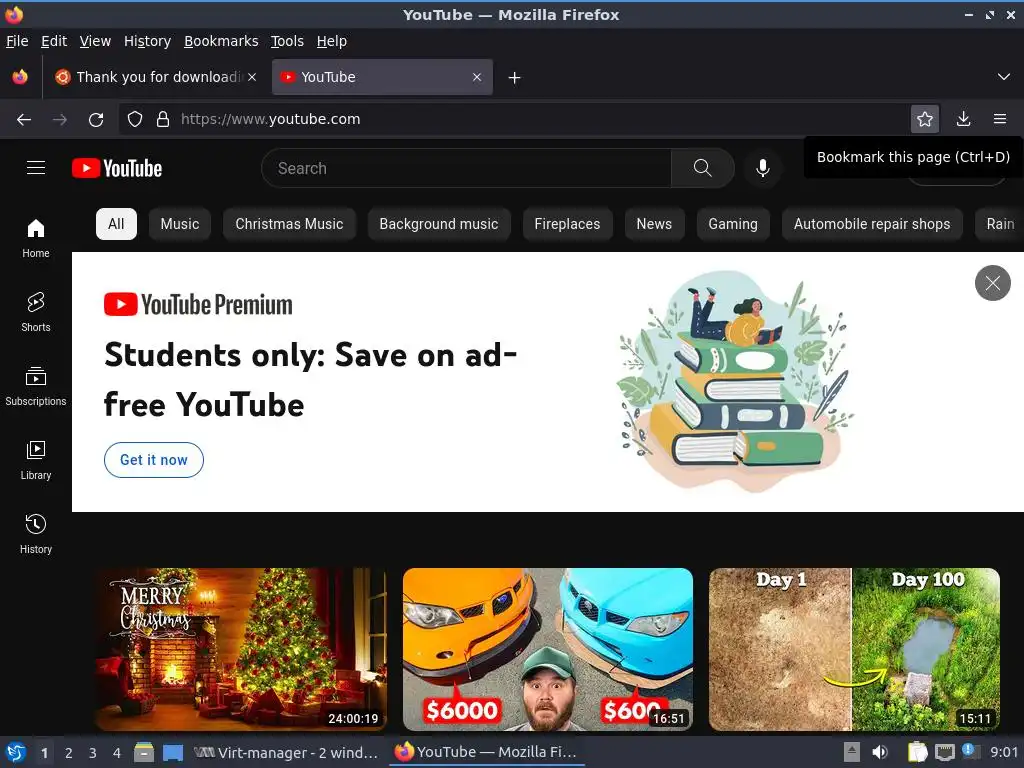Open the Tools menu
1024x768 pixels.
coord(287,41)
